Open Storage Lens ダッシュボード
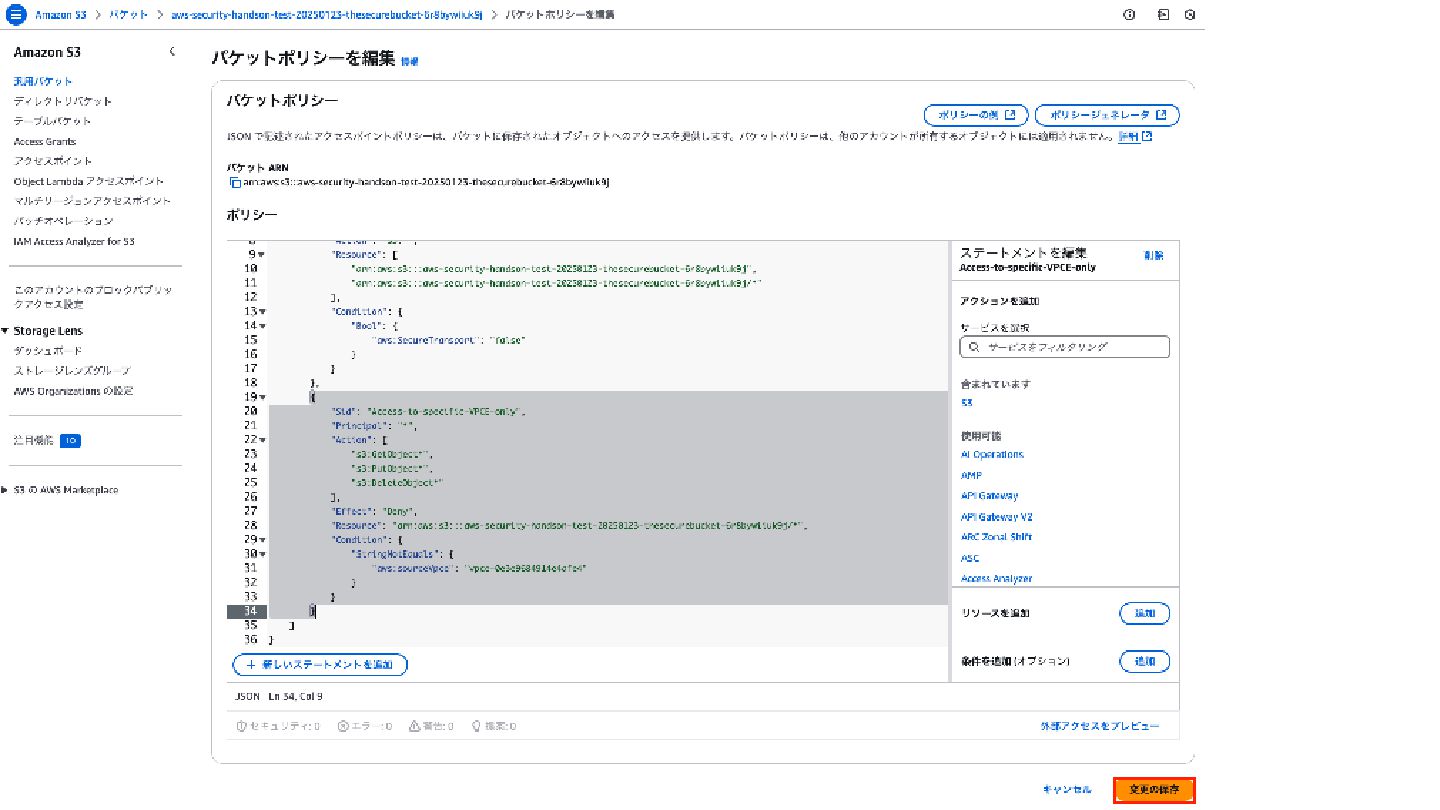Screen dimensions: 1440x810 click(48, 351)
